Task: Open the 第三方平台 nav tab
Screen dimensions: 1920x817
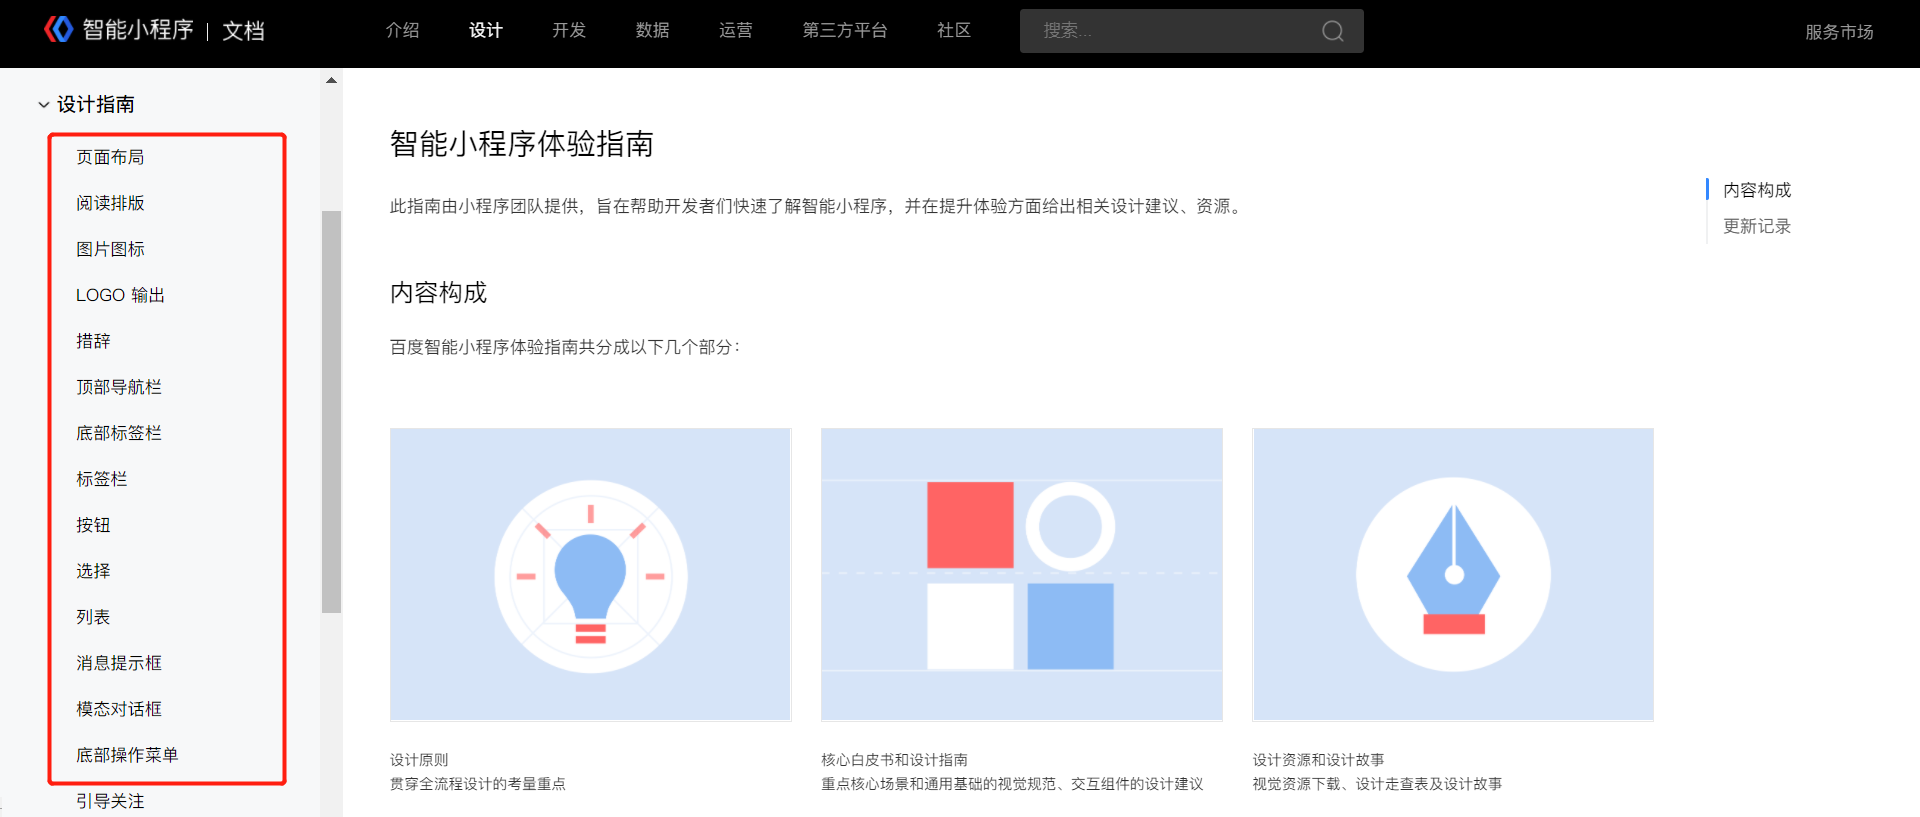Action: 845,31
